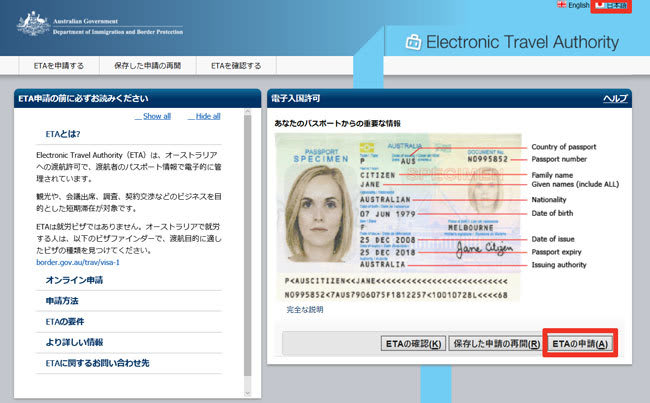Click the あなたのパスポートからの重要な情報 text
Image resolution: width=650 pixels, height=403 pixels.
337,124
